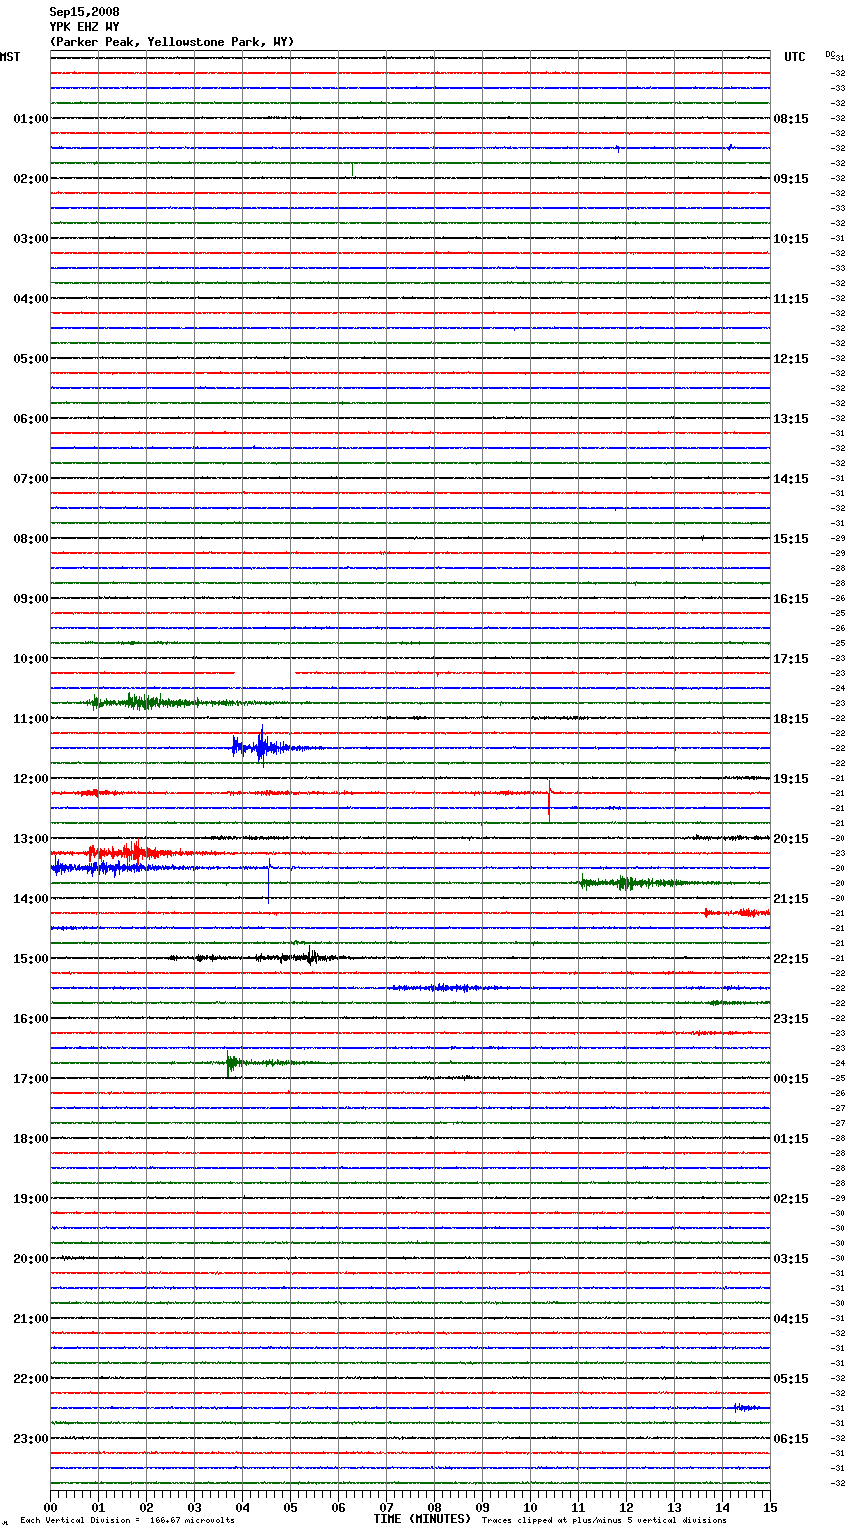The width and height of the screenshot is (850, 1534).
Task: Click the 14:15 UTC time label
Action: tap(791, 479)
